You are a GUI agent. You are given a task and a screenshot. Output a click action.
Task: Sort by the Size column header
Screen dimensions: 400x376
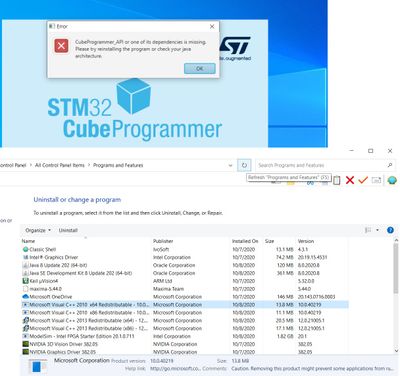coord(270,241)
